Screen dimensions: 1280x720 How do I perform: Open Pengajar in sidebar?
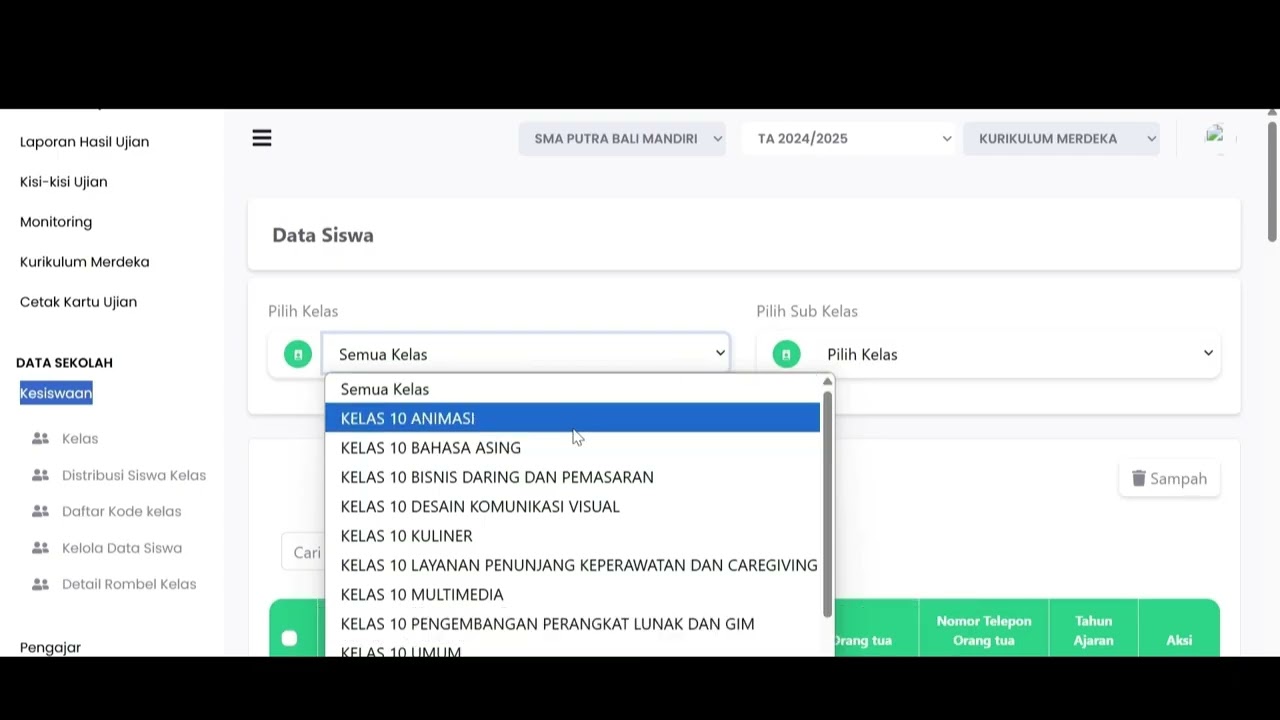(50, 647)
